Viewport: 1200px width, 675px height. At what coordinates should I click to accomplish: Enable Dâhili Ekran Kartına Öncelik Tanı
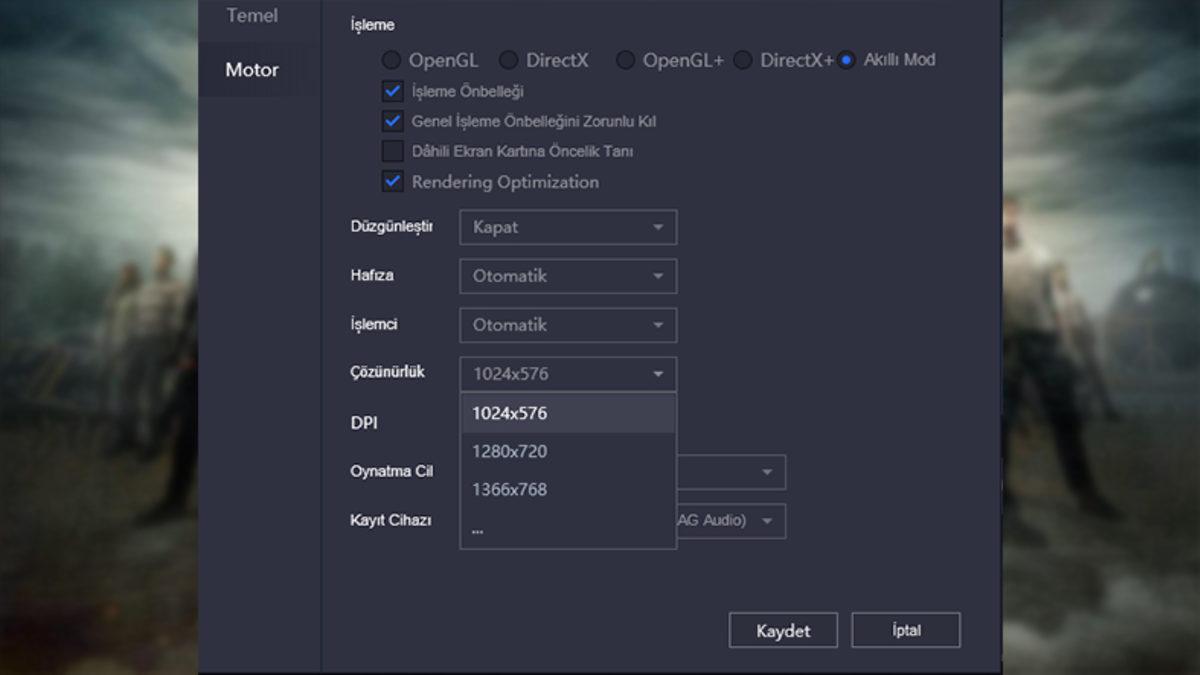(392, 152)
